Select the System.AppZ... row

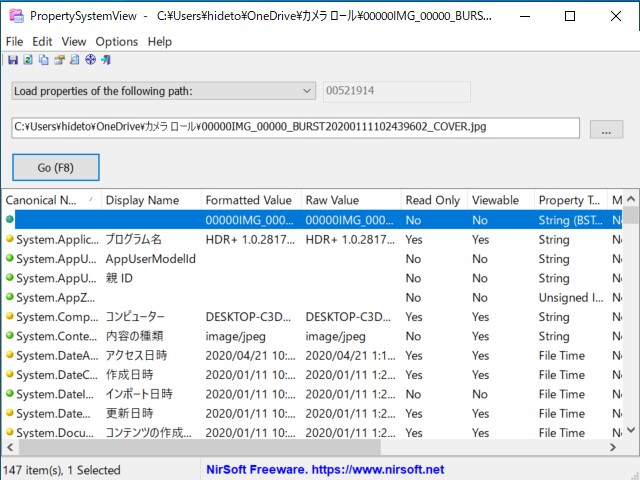click(313, 297)
